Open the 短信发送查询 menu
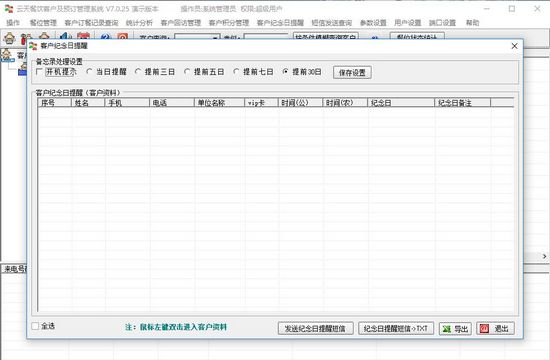The image size is (550, 360). pyautogui.click(x=332, y=23)
